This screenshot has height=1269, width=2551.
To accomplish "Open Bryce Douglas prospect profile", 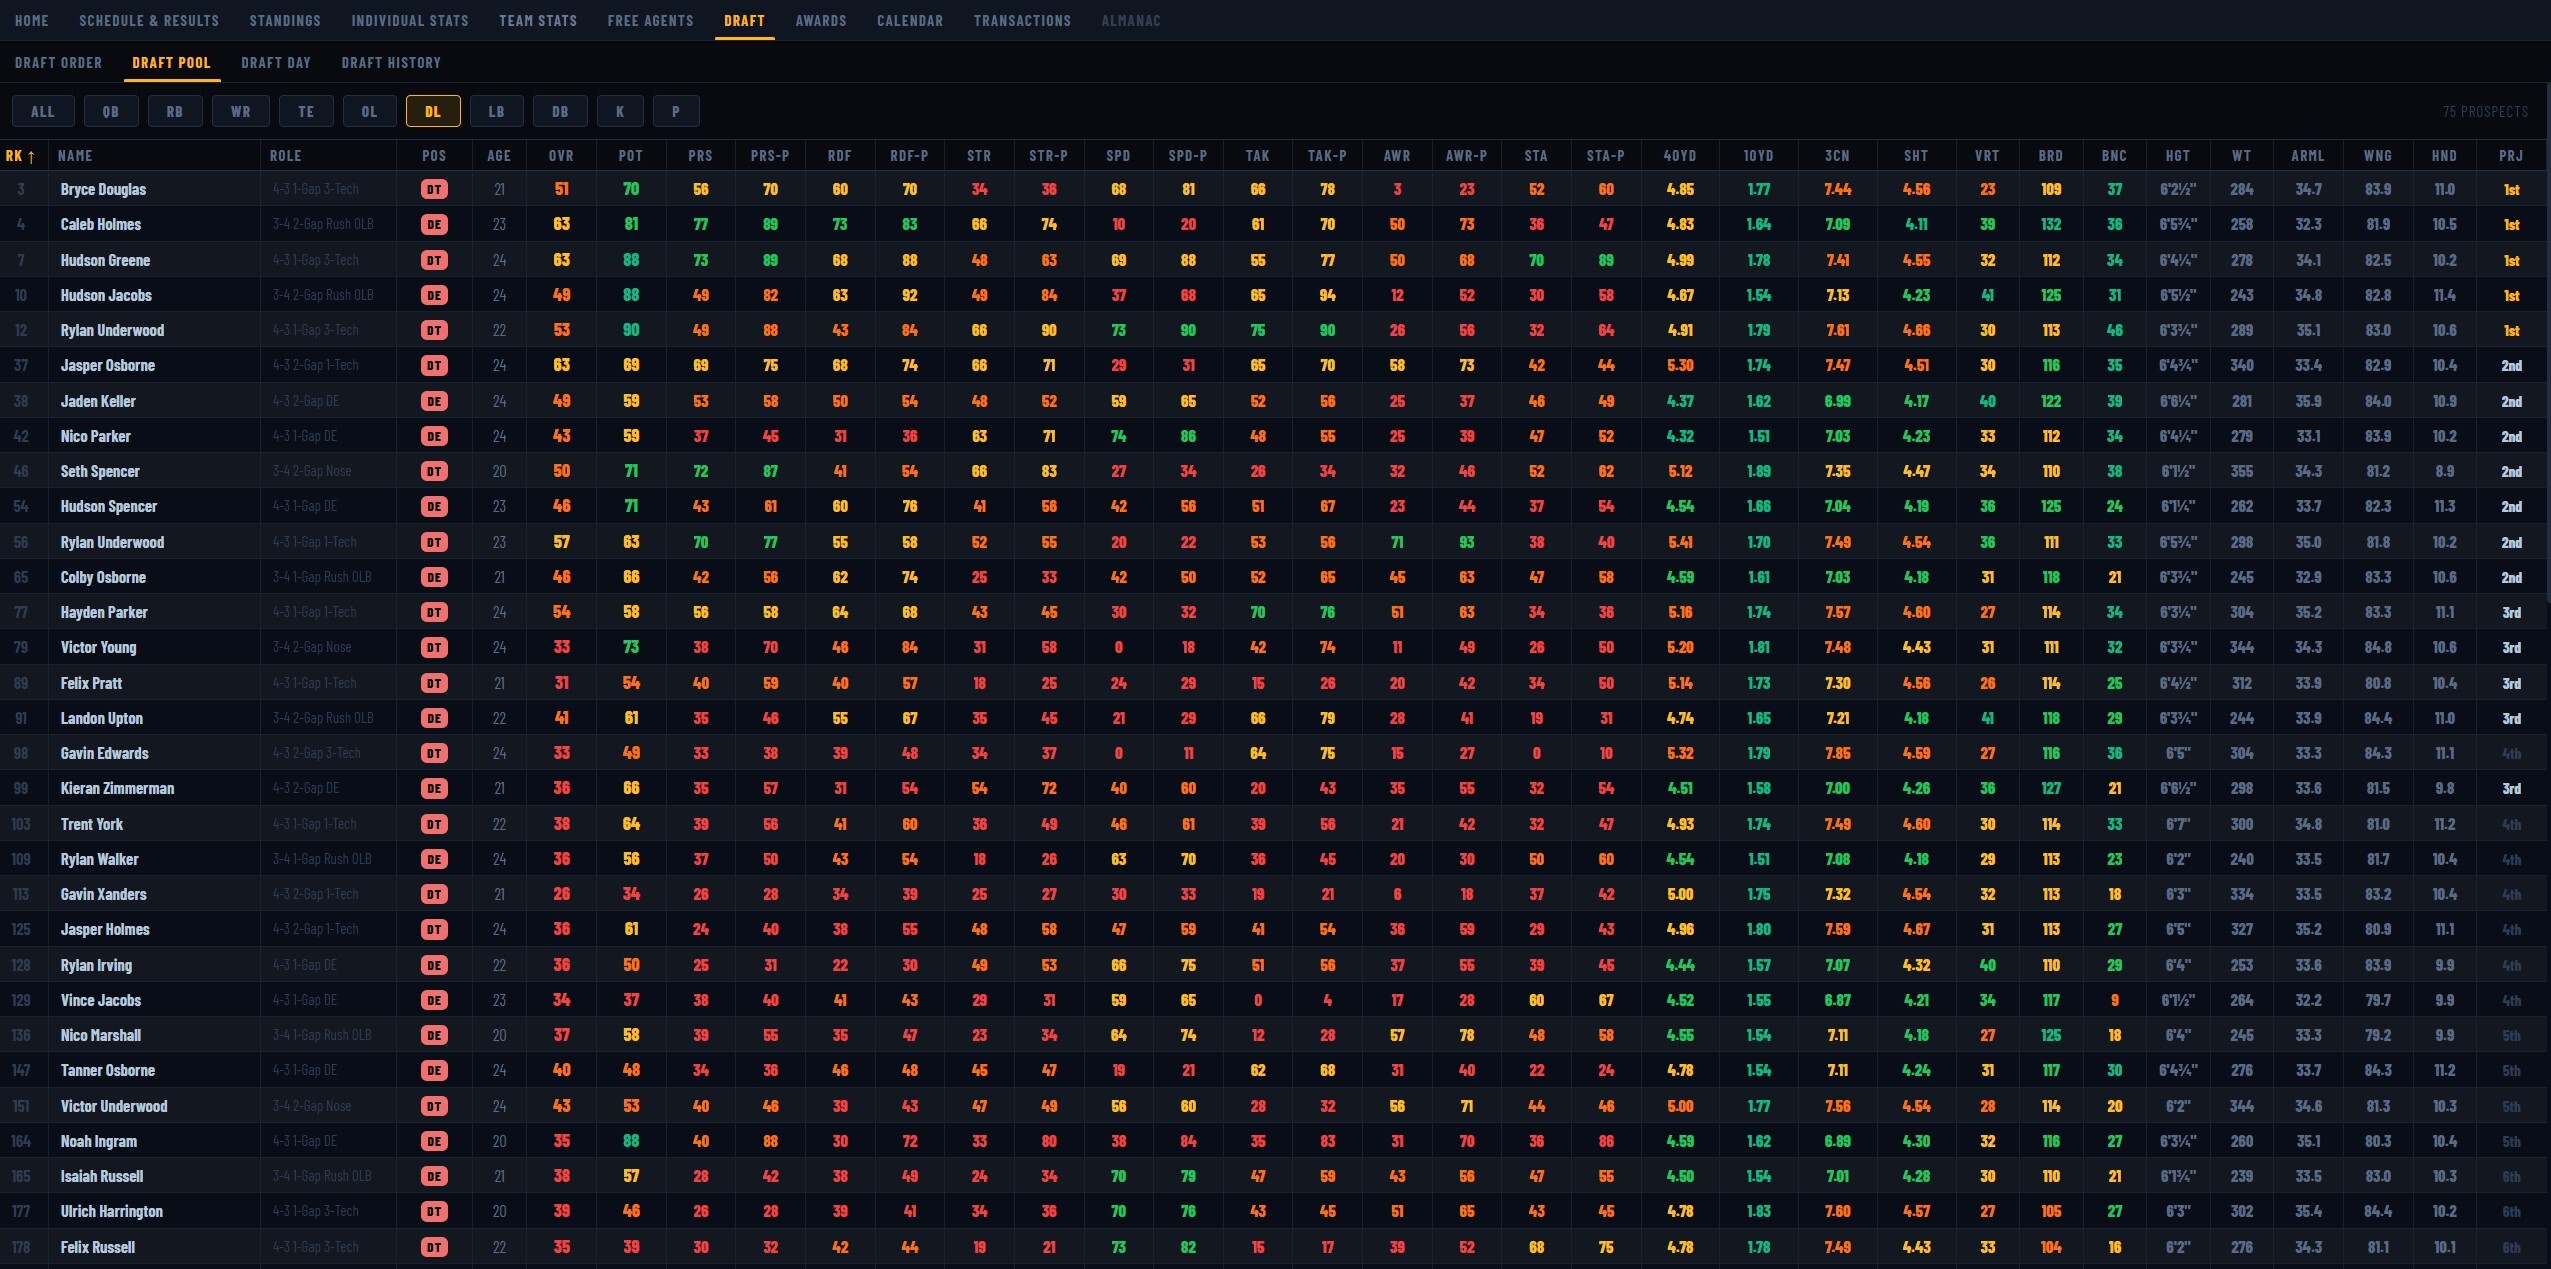I will (x=103, y=189).
